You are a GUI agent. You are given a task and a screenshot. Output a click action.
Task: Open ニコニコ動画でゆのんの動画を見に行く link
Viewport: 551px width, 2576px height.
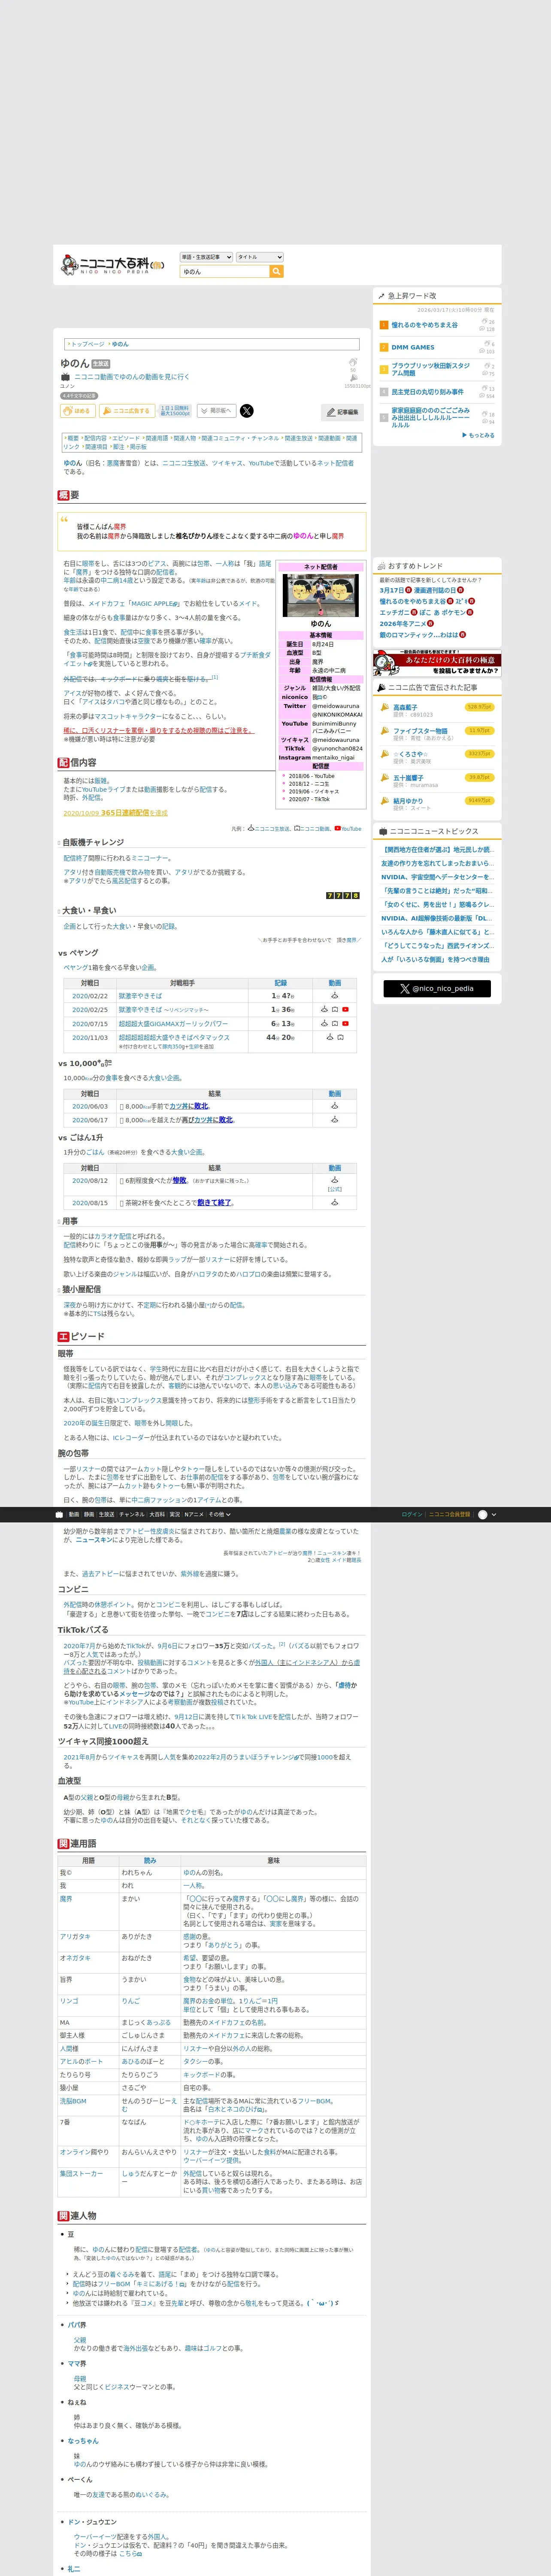[132, 377]
